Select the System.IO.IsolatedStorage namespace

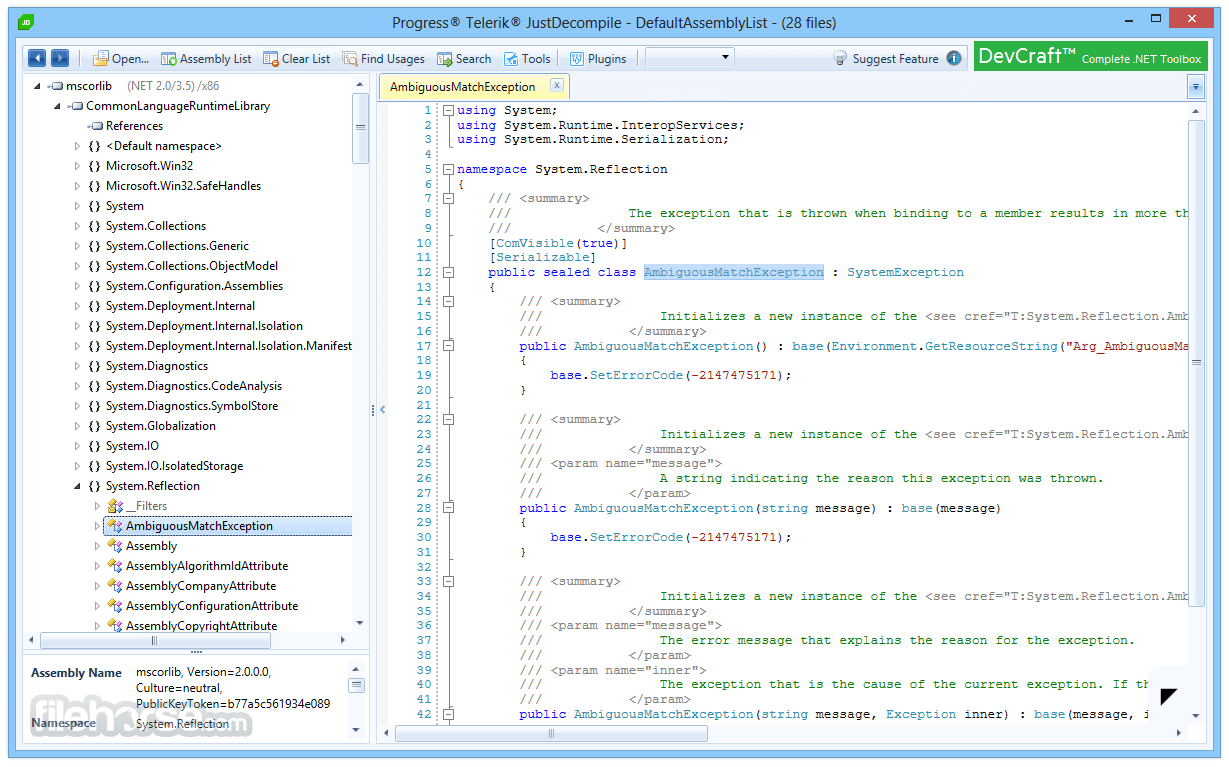coord(174,466)
